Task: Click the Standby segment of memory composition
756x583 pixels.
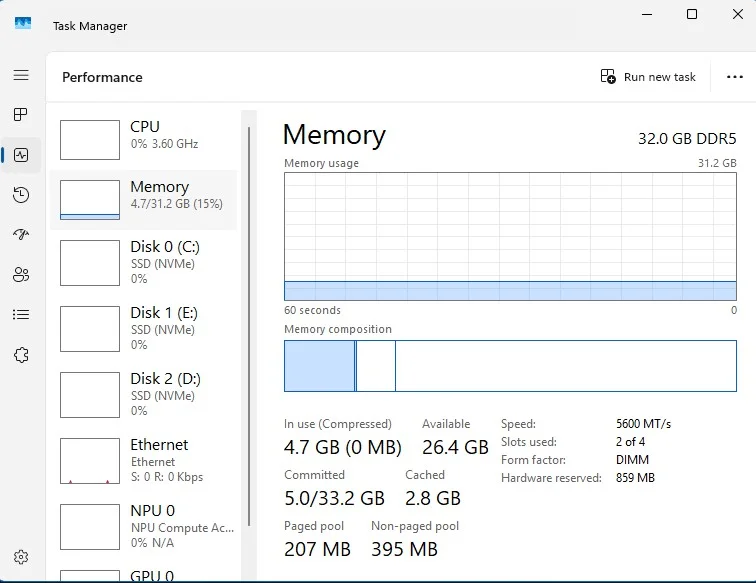Action: 376,366
